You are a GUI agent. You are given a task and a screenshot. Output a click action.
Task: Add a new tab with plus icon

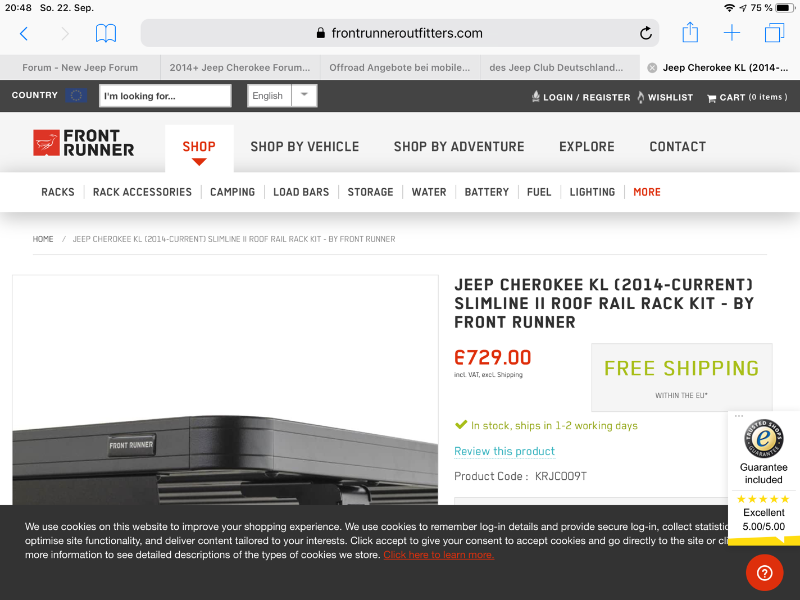tap(732, 33)
